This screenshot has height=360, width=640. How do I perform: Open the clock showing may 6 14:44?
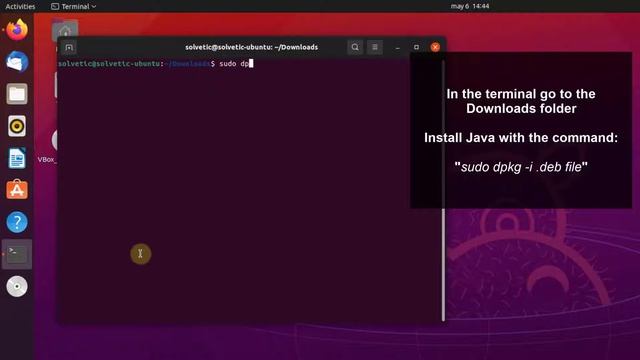coord(470,6)
